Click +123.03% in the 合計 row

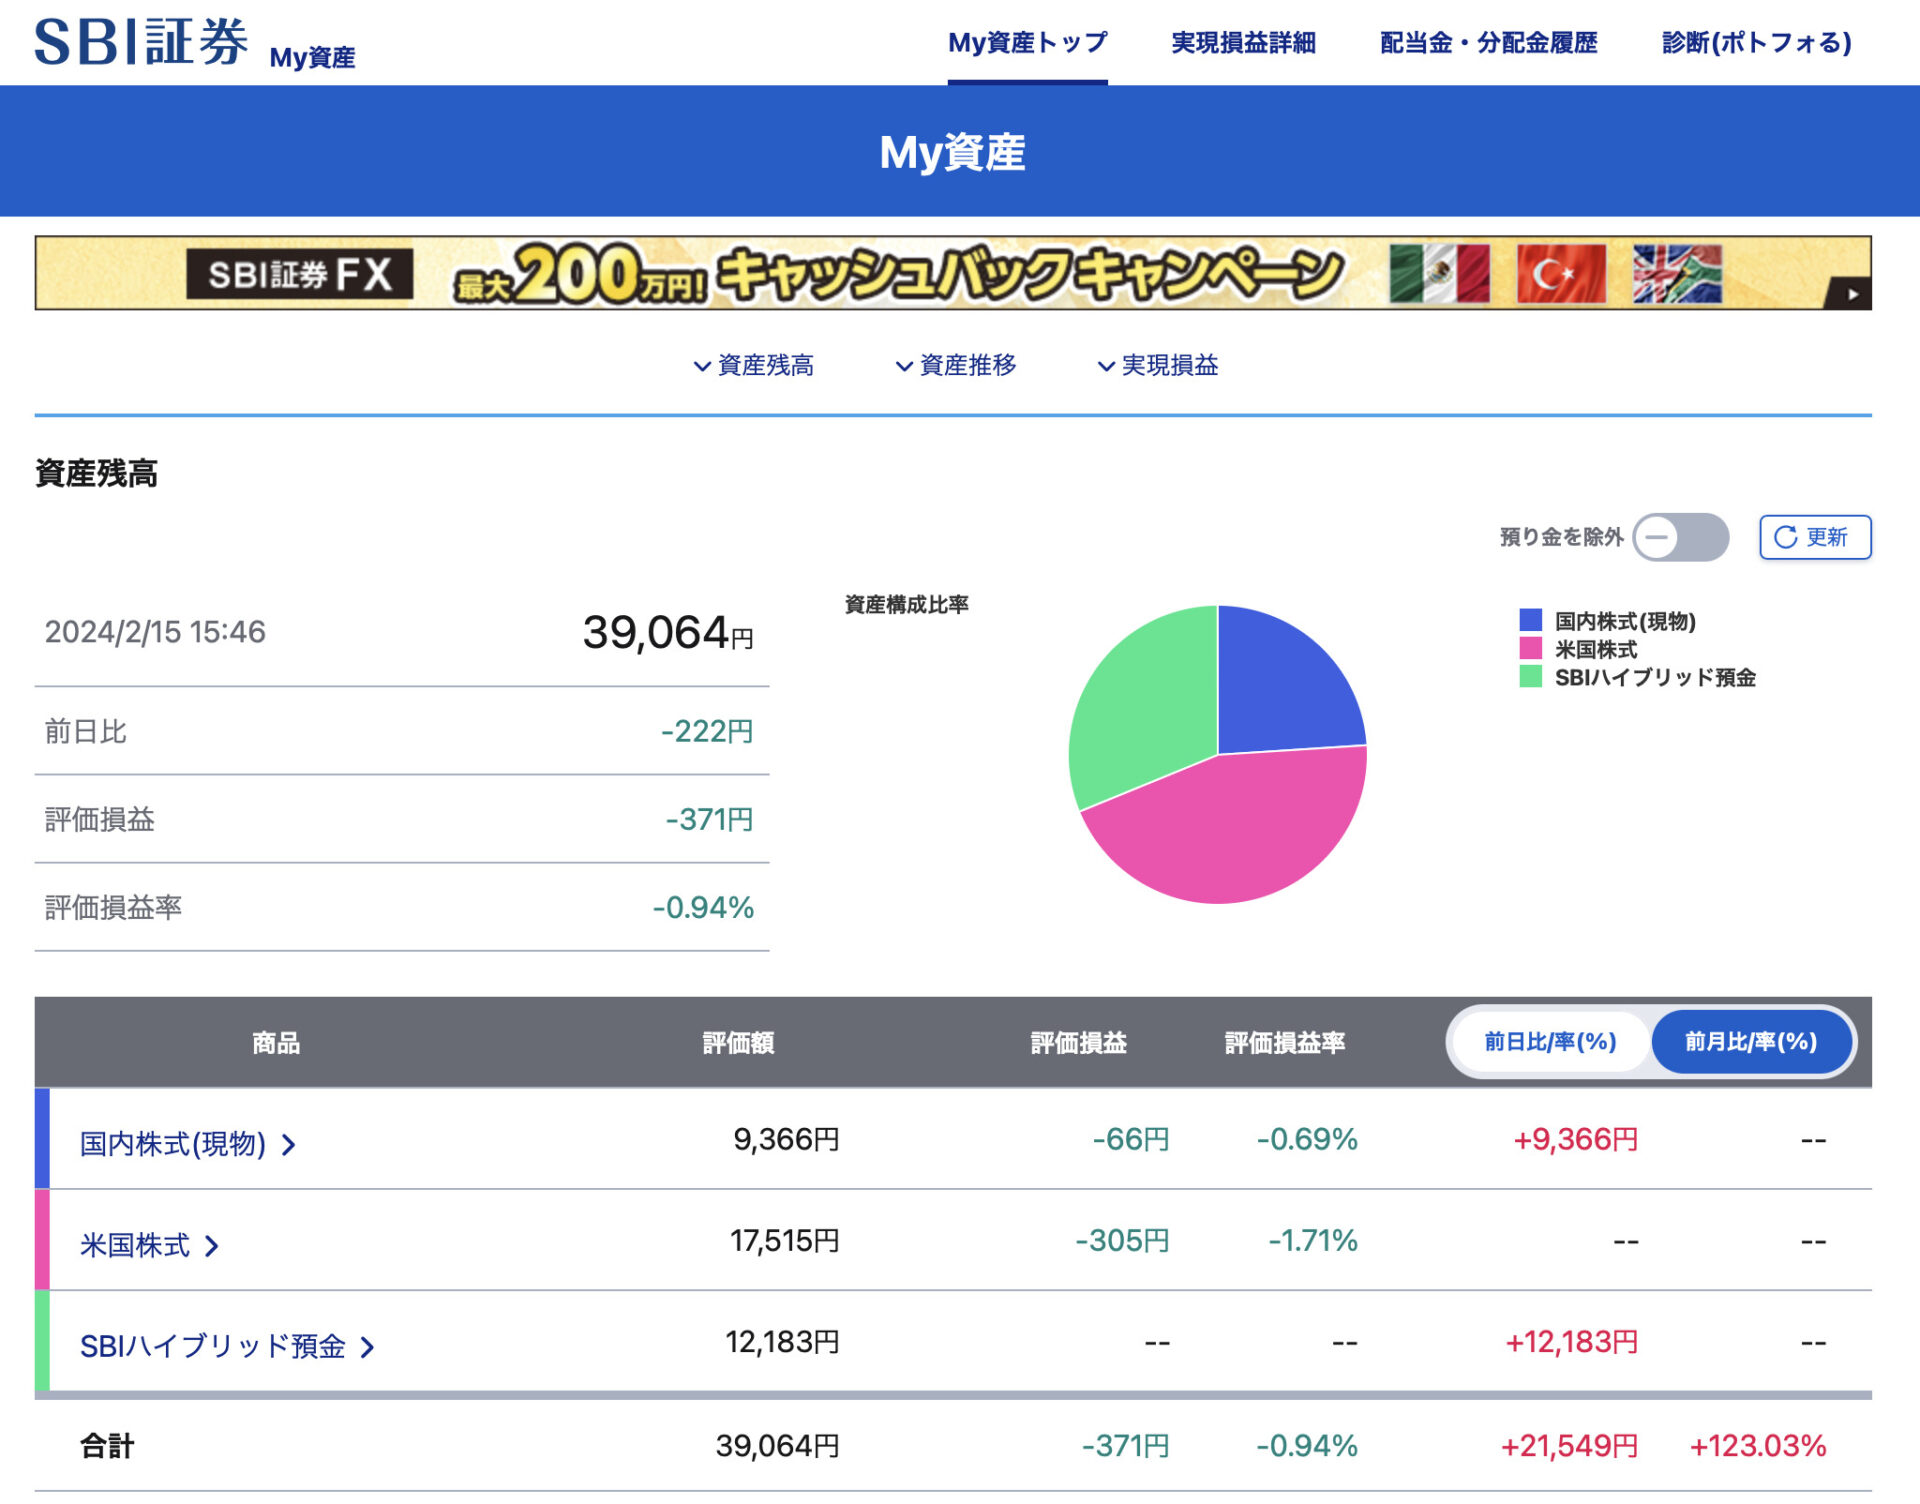point(1758,1446)
